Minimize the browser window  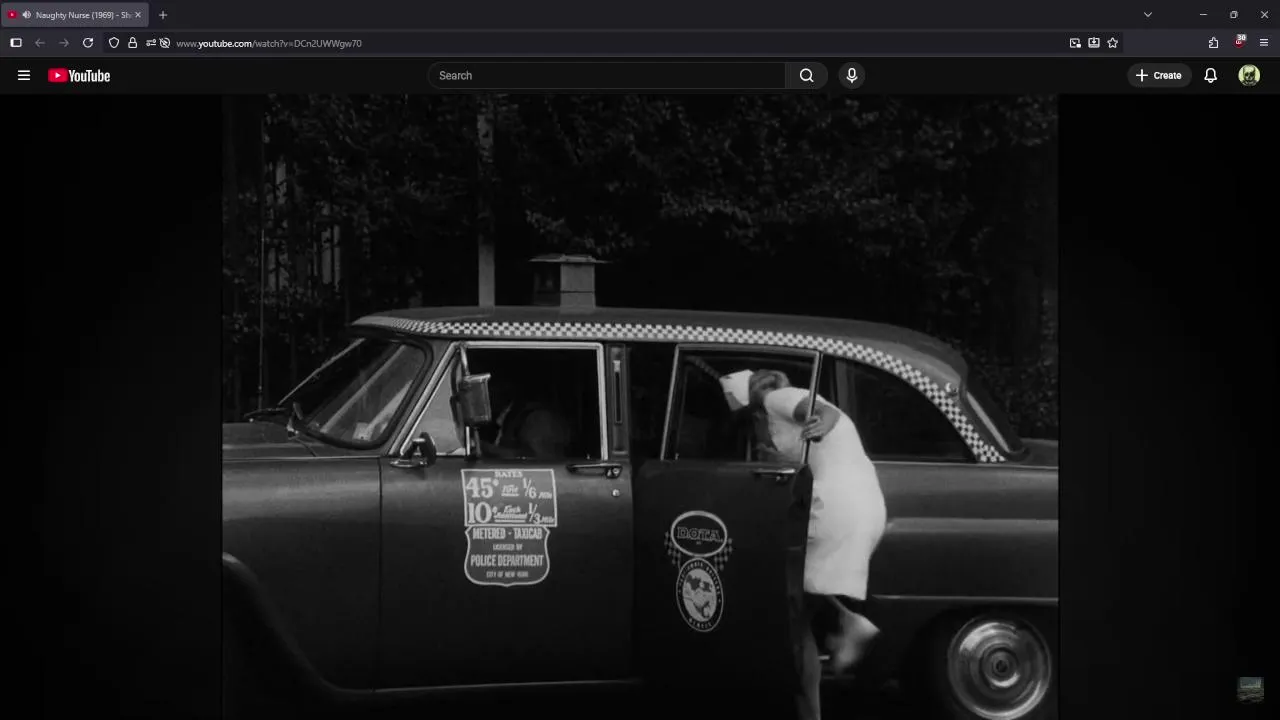coord(1203,15)
